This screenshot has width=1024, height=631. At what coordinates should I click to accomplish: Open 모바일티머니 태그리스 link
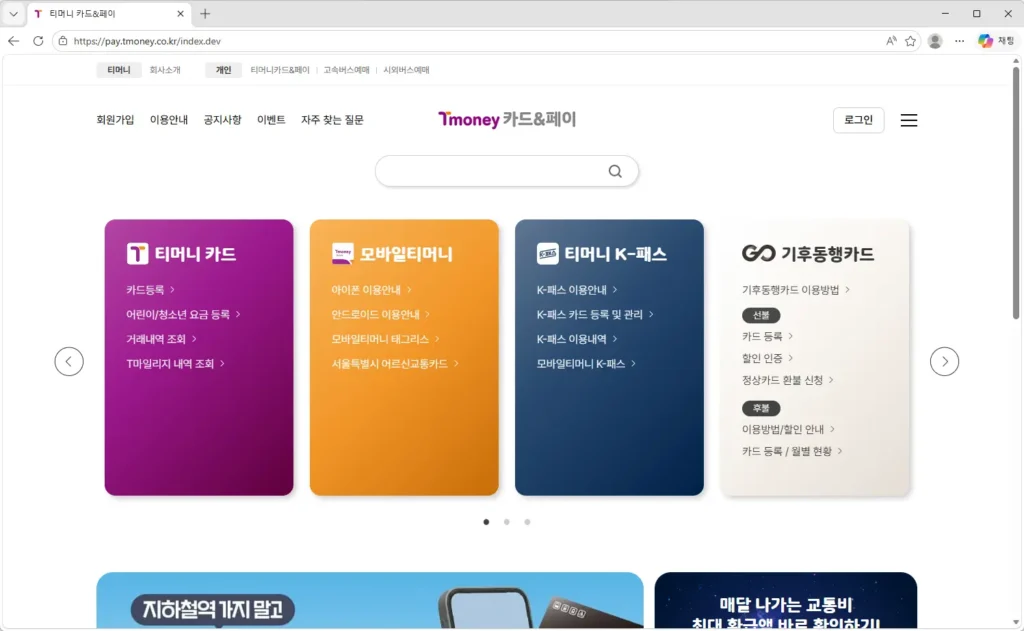(x=385, y=339)
